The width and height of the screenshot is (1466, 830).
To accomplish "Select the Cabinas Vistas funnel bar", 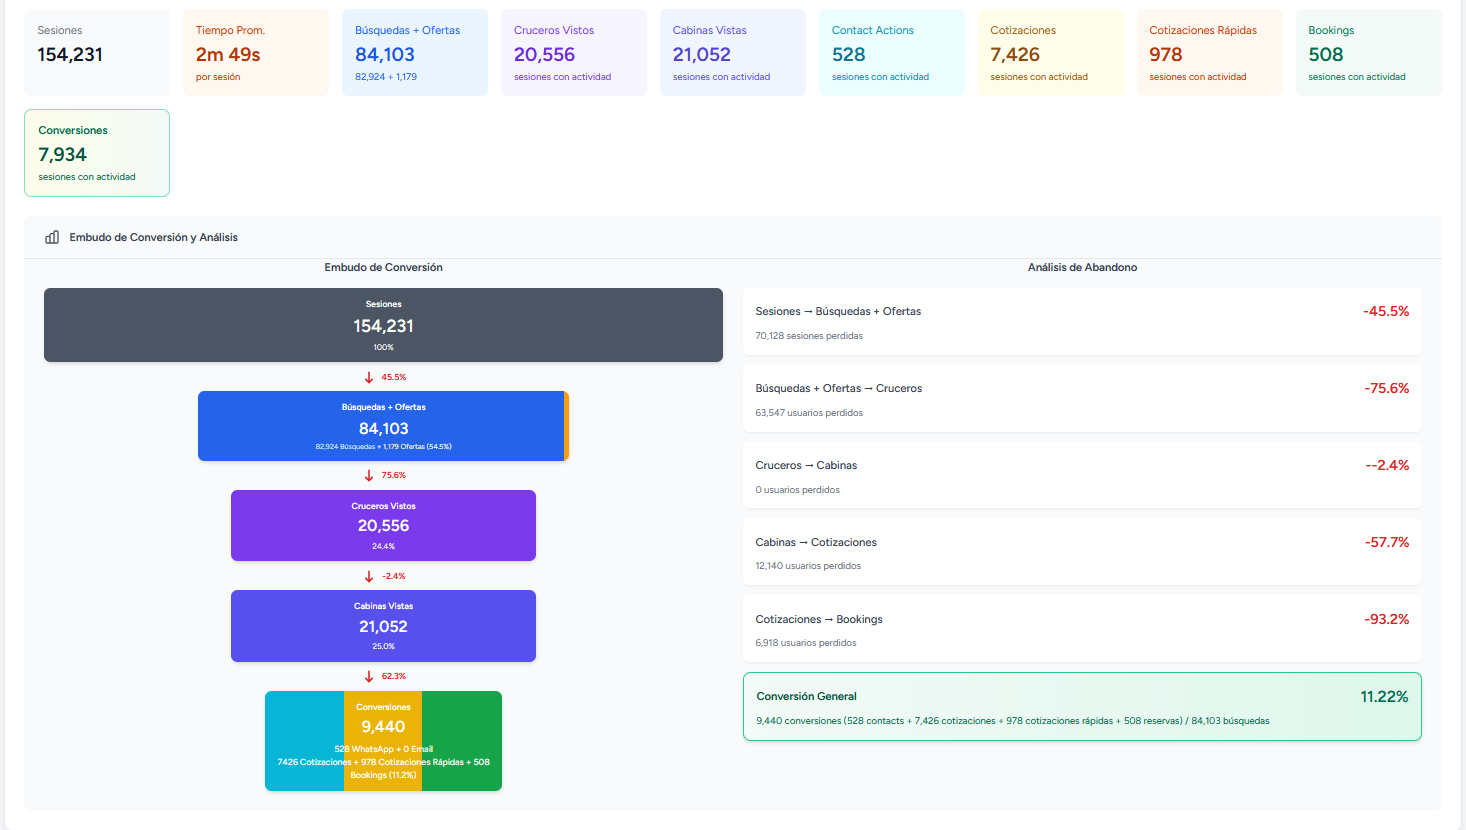I will pyautogui.click(x=383, y=626).
